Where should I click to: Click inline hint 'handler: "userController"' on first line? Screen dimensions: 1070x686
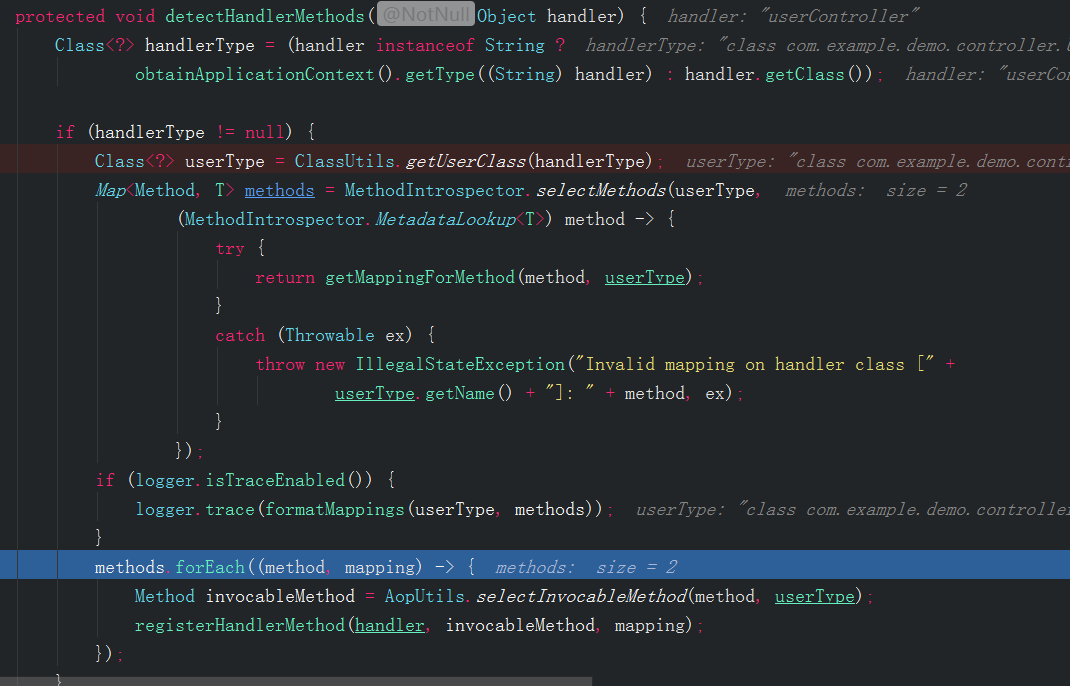tap(793, 16)
